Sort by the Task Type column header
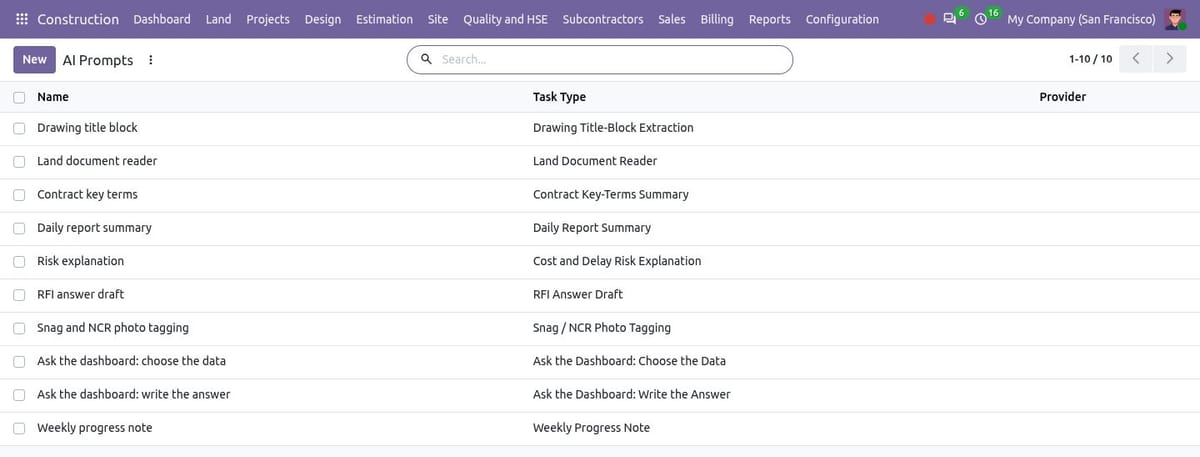Image resolution: width=1200 pixels, height=457 pixels. pyautogui.click(x=560, y=97)
